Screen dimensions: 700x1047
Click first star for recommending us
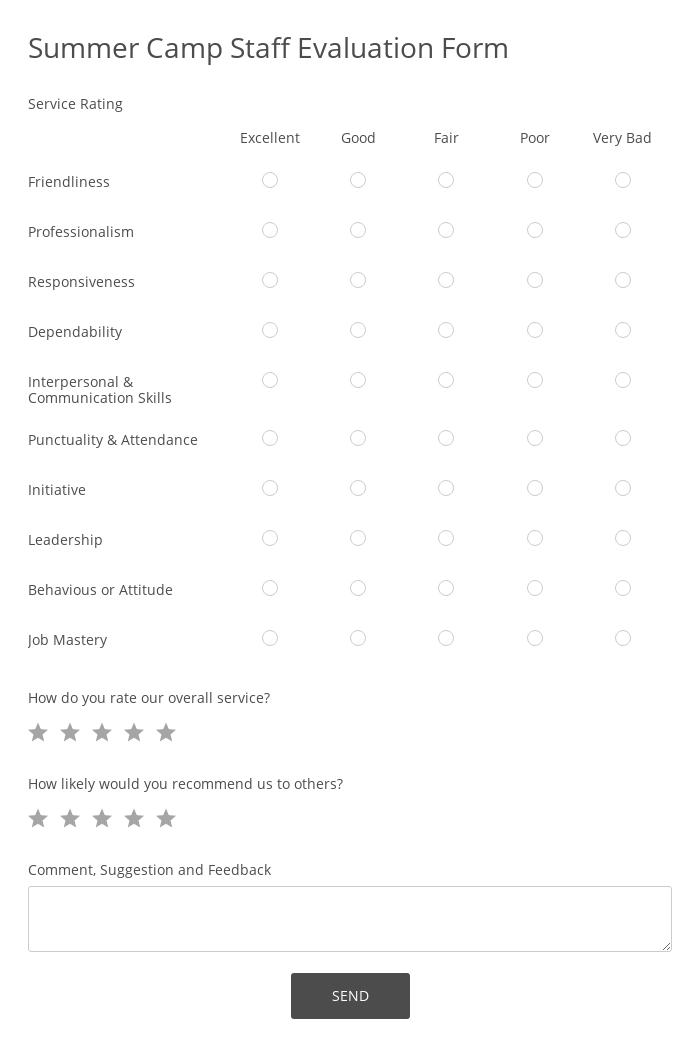tap(38, 819)
